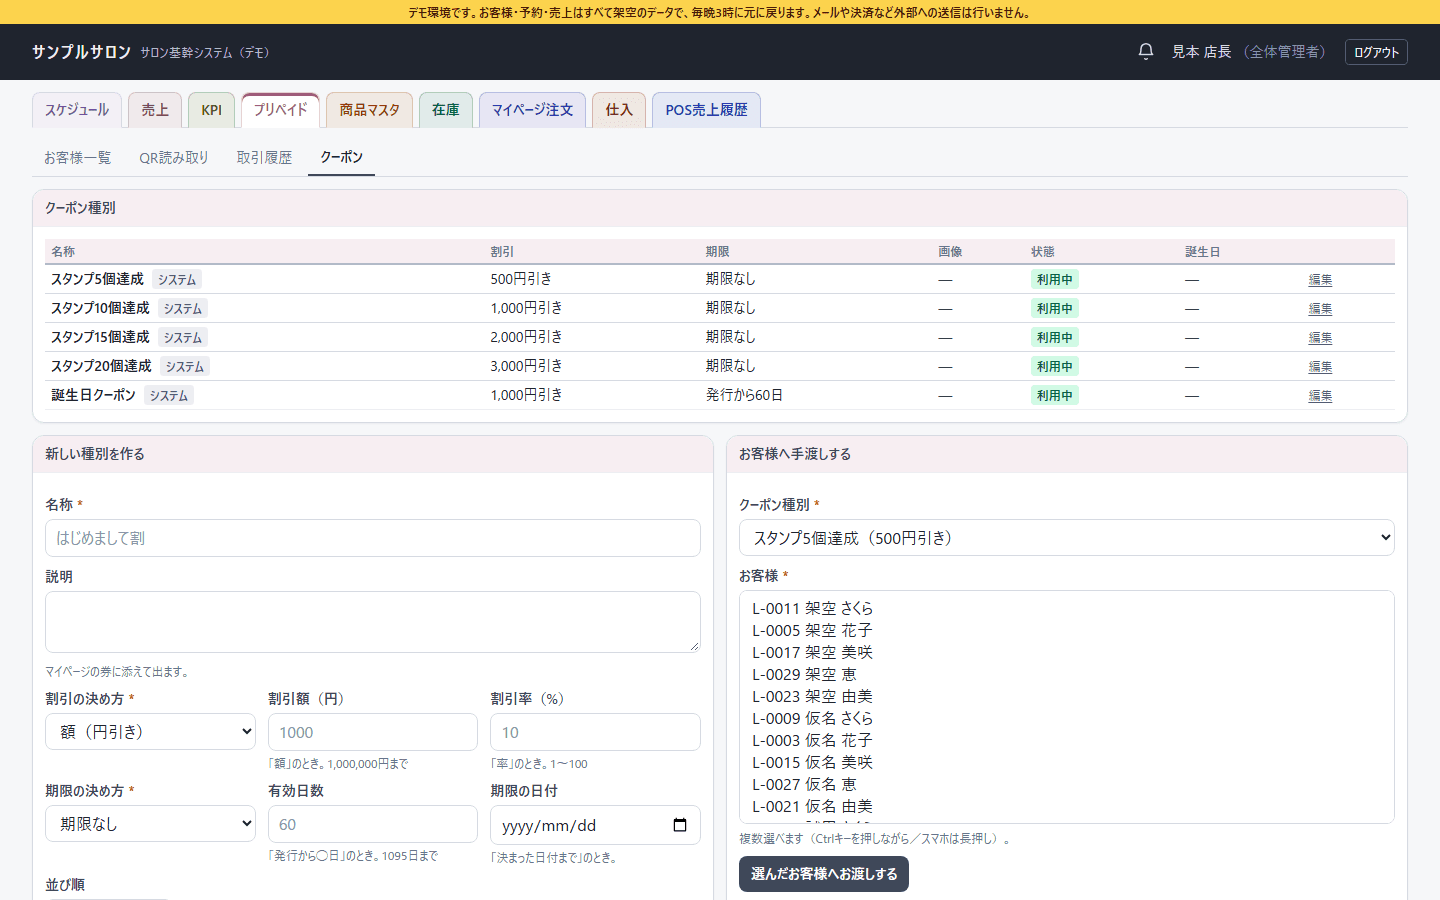Viewport: 1440px width, 900px height.
Task: Go to the 仕入 tab
Action: pos(619,110)
